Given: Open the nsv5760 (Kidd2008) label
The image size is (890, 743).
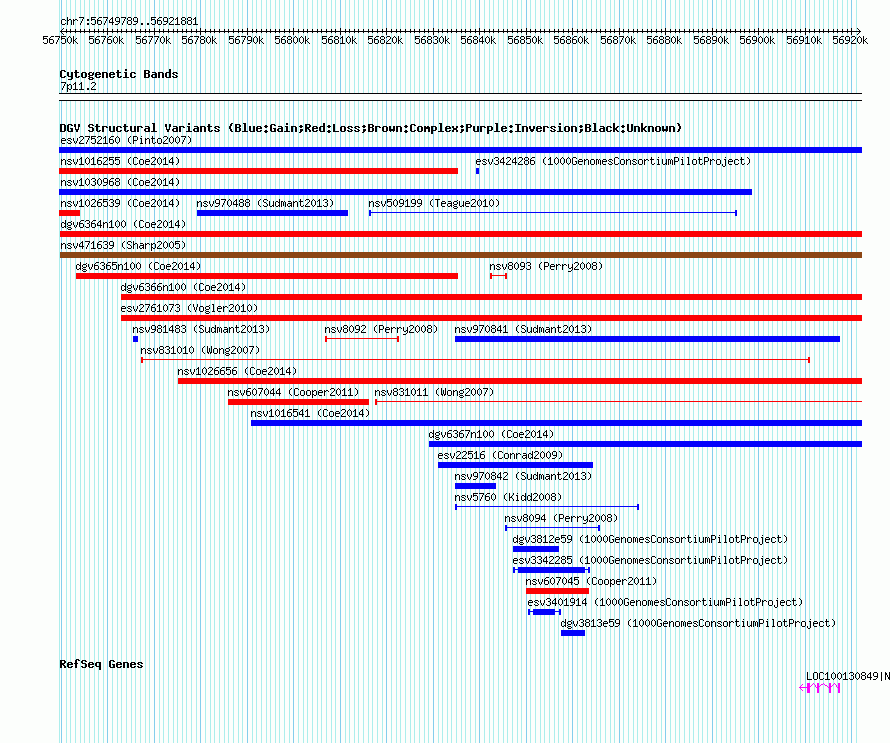Looking at the screenshot, I should [x=508, y=497].
